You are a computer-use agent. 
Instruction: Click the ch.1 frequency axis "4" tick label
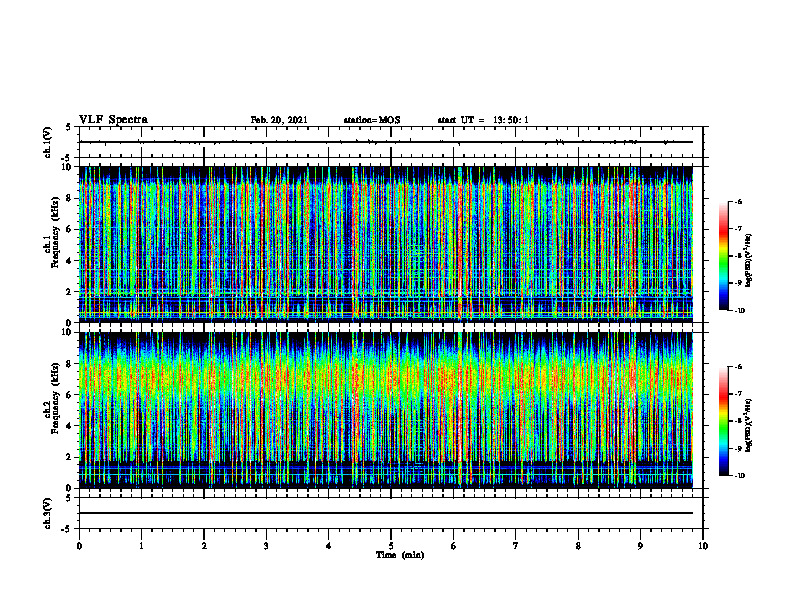pyautogui.click(x=70, y=261)
